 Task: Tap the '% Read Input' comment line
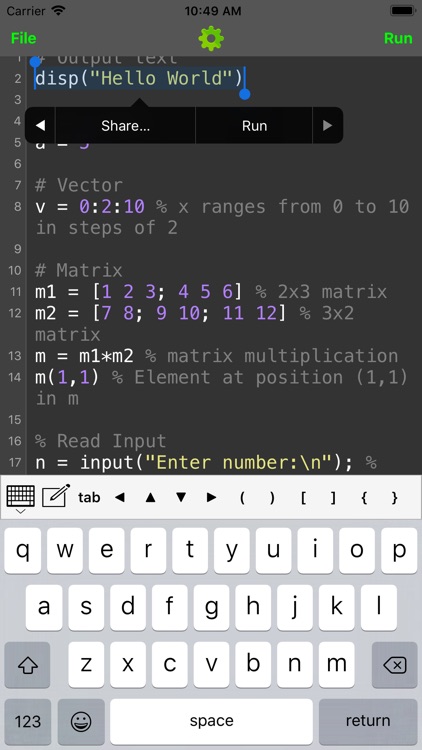100,441
